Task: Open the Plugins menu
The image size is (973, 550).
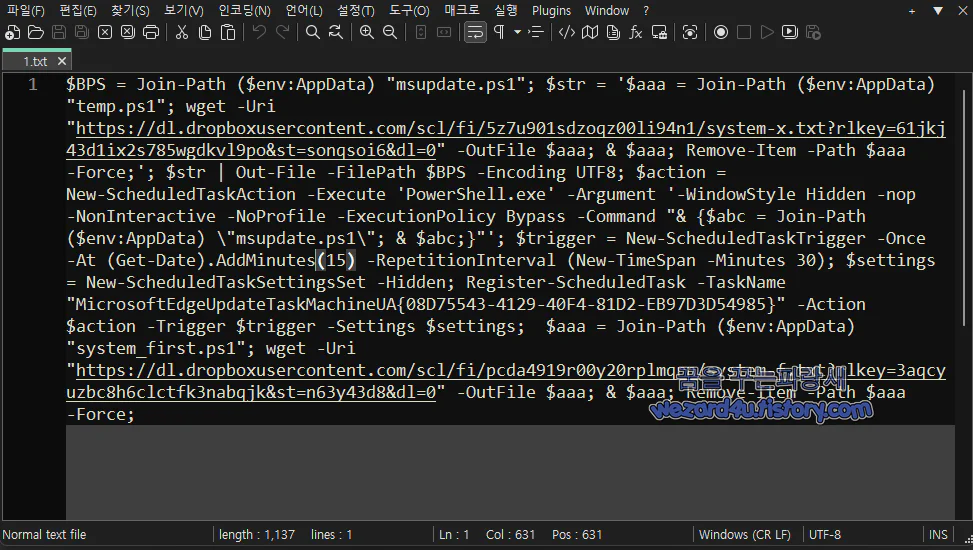Action: 551,11
